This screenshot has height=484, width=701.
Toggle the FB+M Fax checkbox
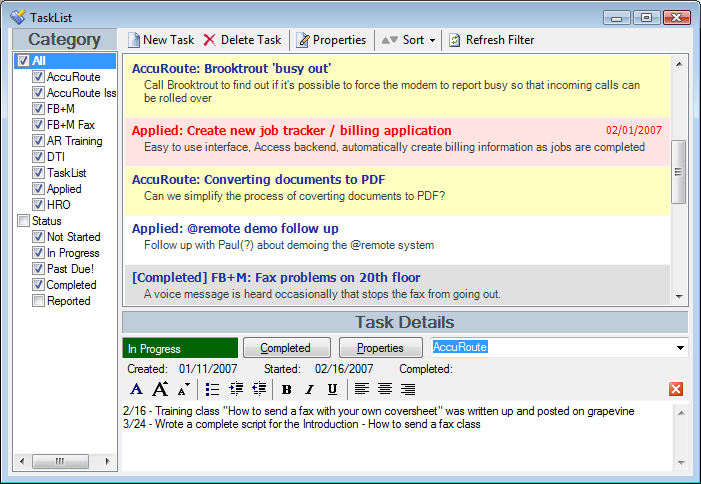38,125
